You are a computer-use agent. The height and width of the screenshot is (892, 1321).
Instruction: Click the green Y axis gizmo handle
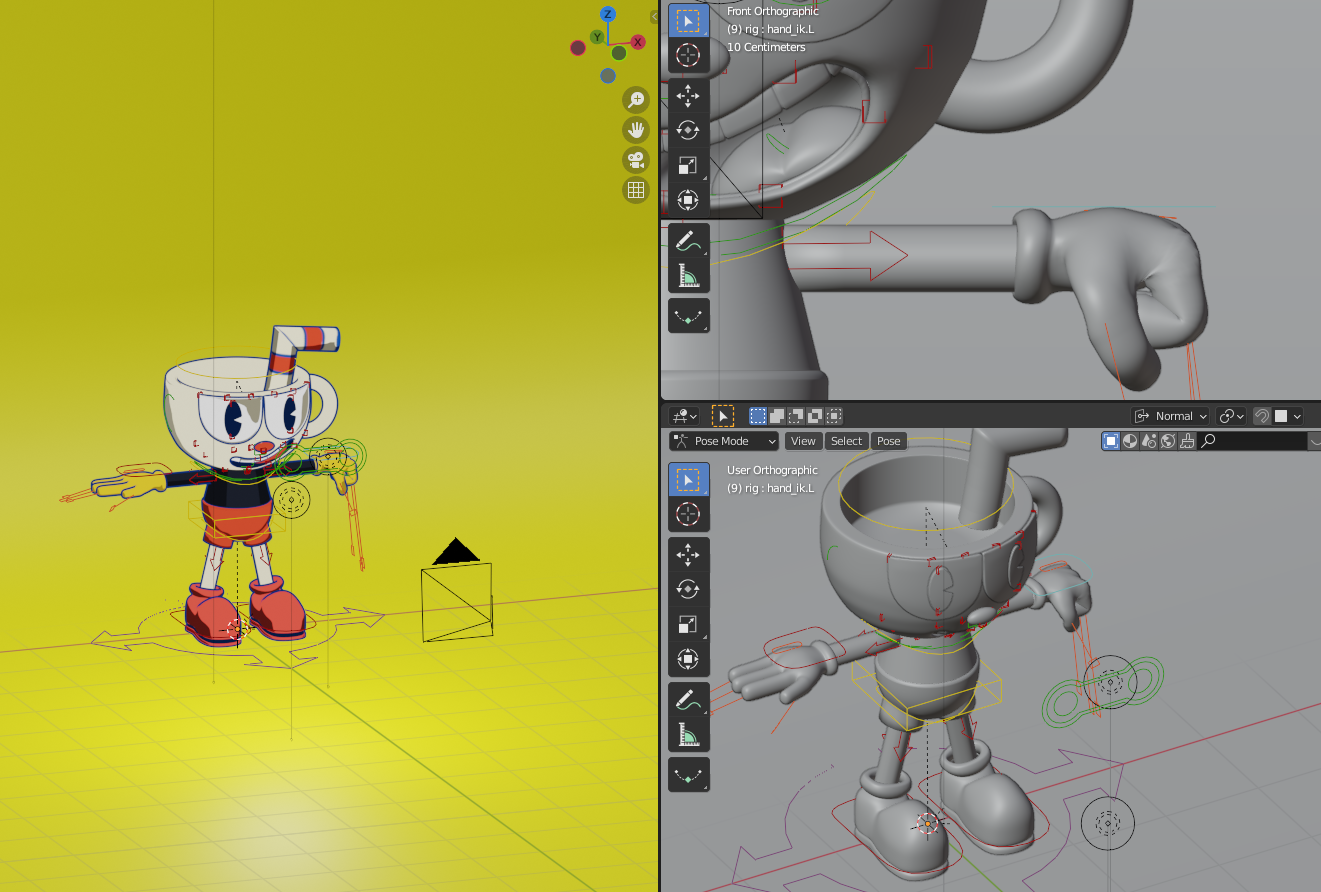(597, 37)
